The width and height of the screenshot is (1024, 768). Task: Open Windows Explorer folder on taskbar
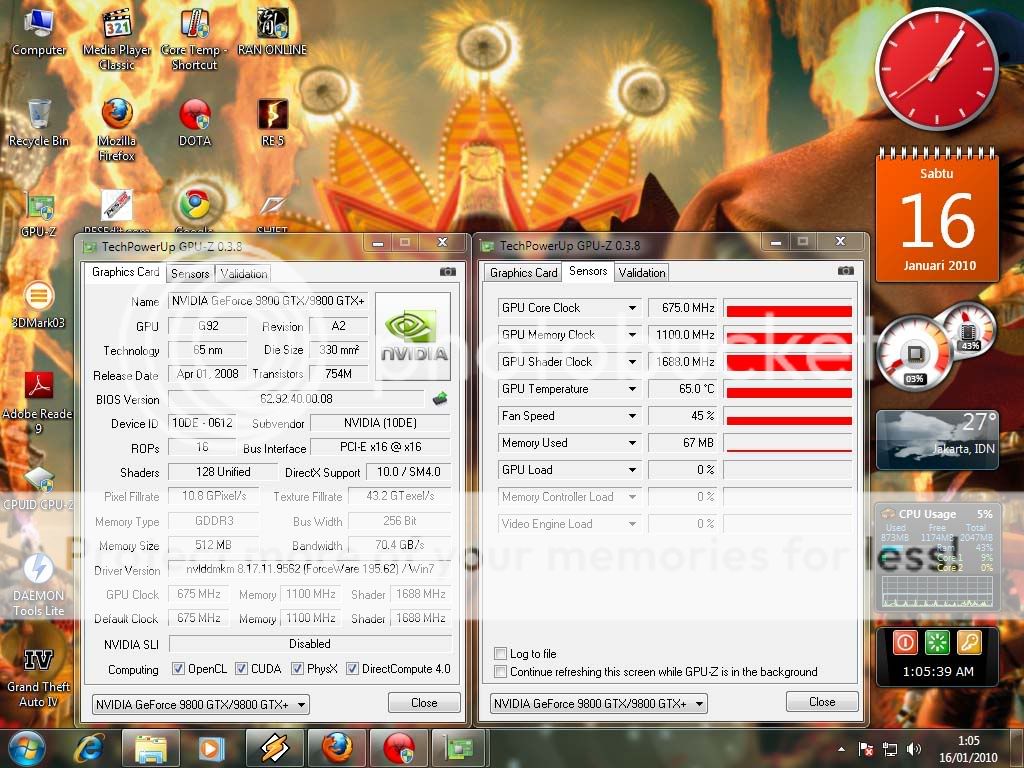click(150, 748)
